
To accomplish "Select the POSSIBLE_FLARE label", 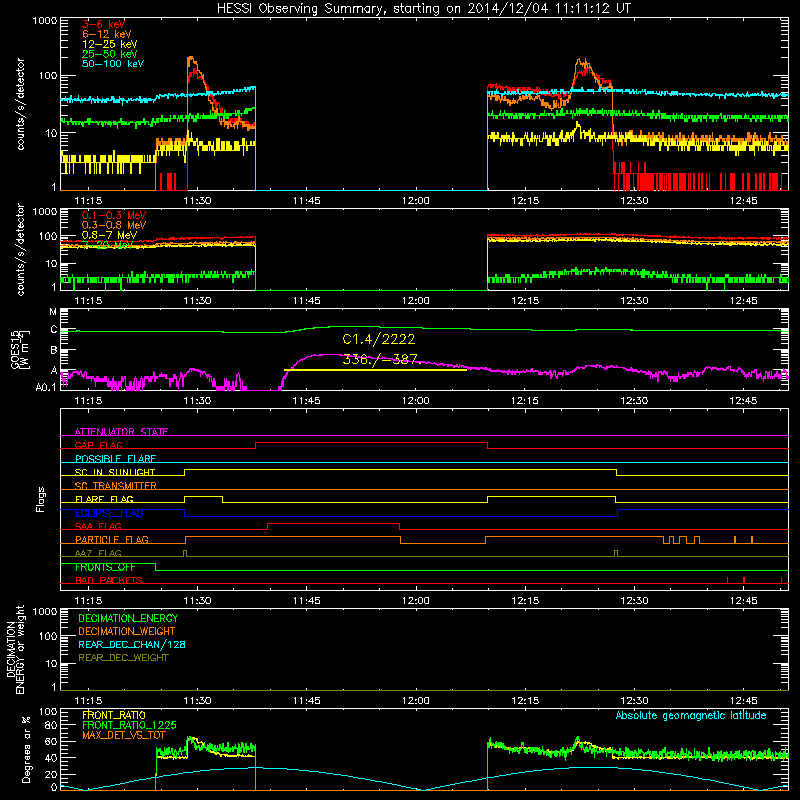I will coord(115,459).
